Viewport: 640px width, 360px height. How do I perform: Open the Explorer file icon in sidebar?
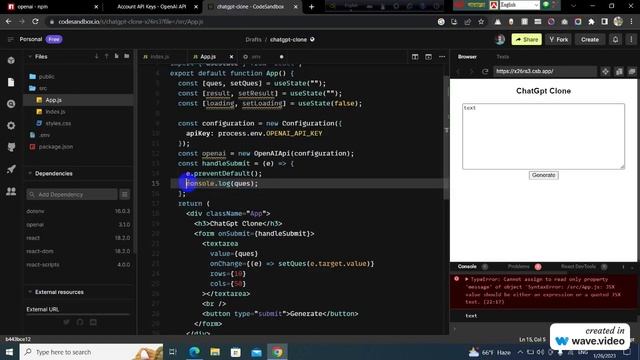coord(11,82)
